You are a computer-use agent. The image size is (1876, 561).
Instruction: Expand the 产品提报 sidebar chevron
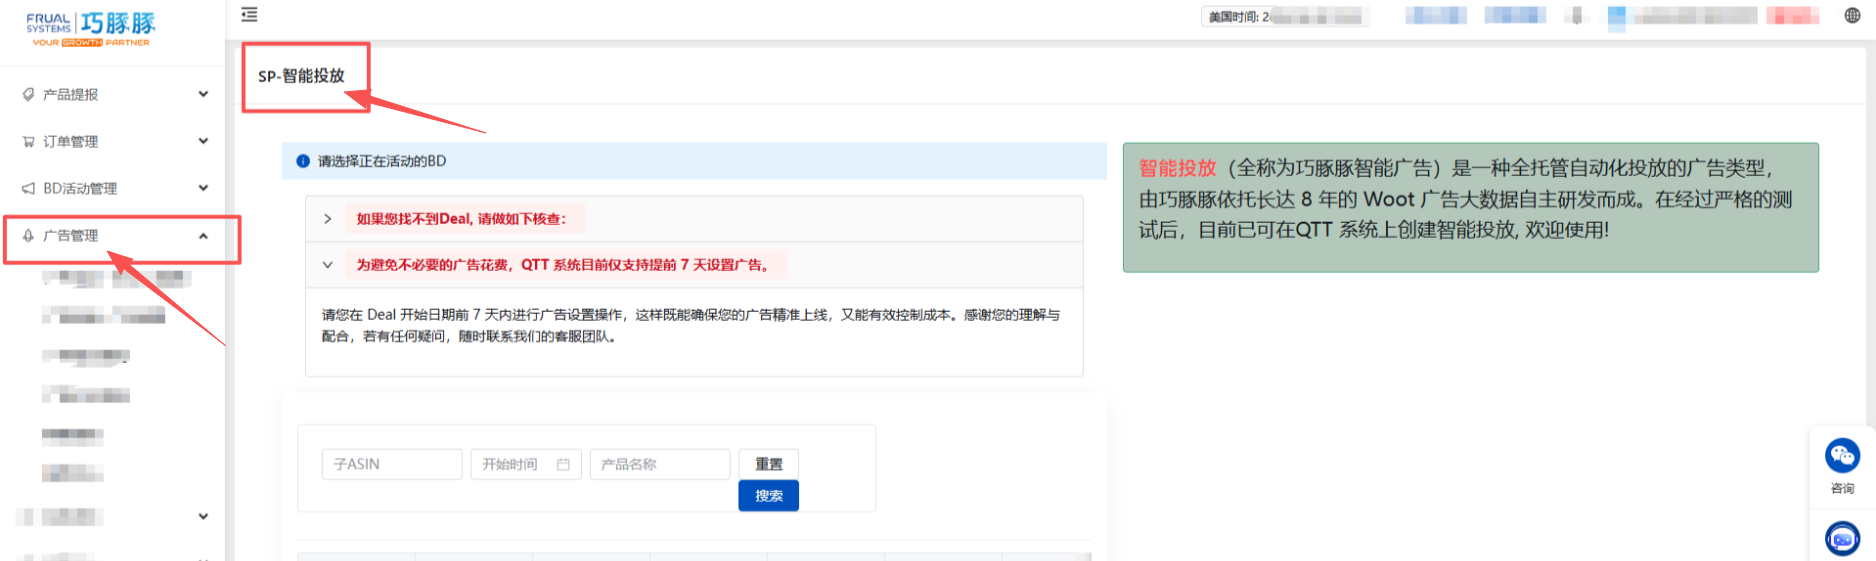[203, 94]
